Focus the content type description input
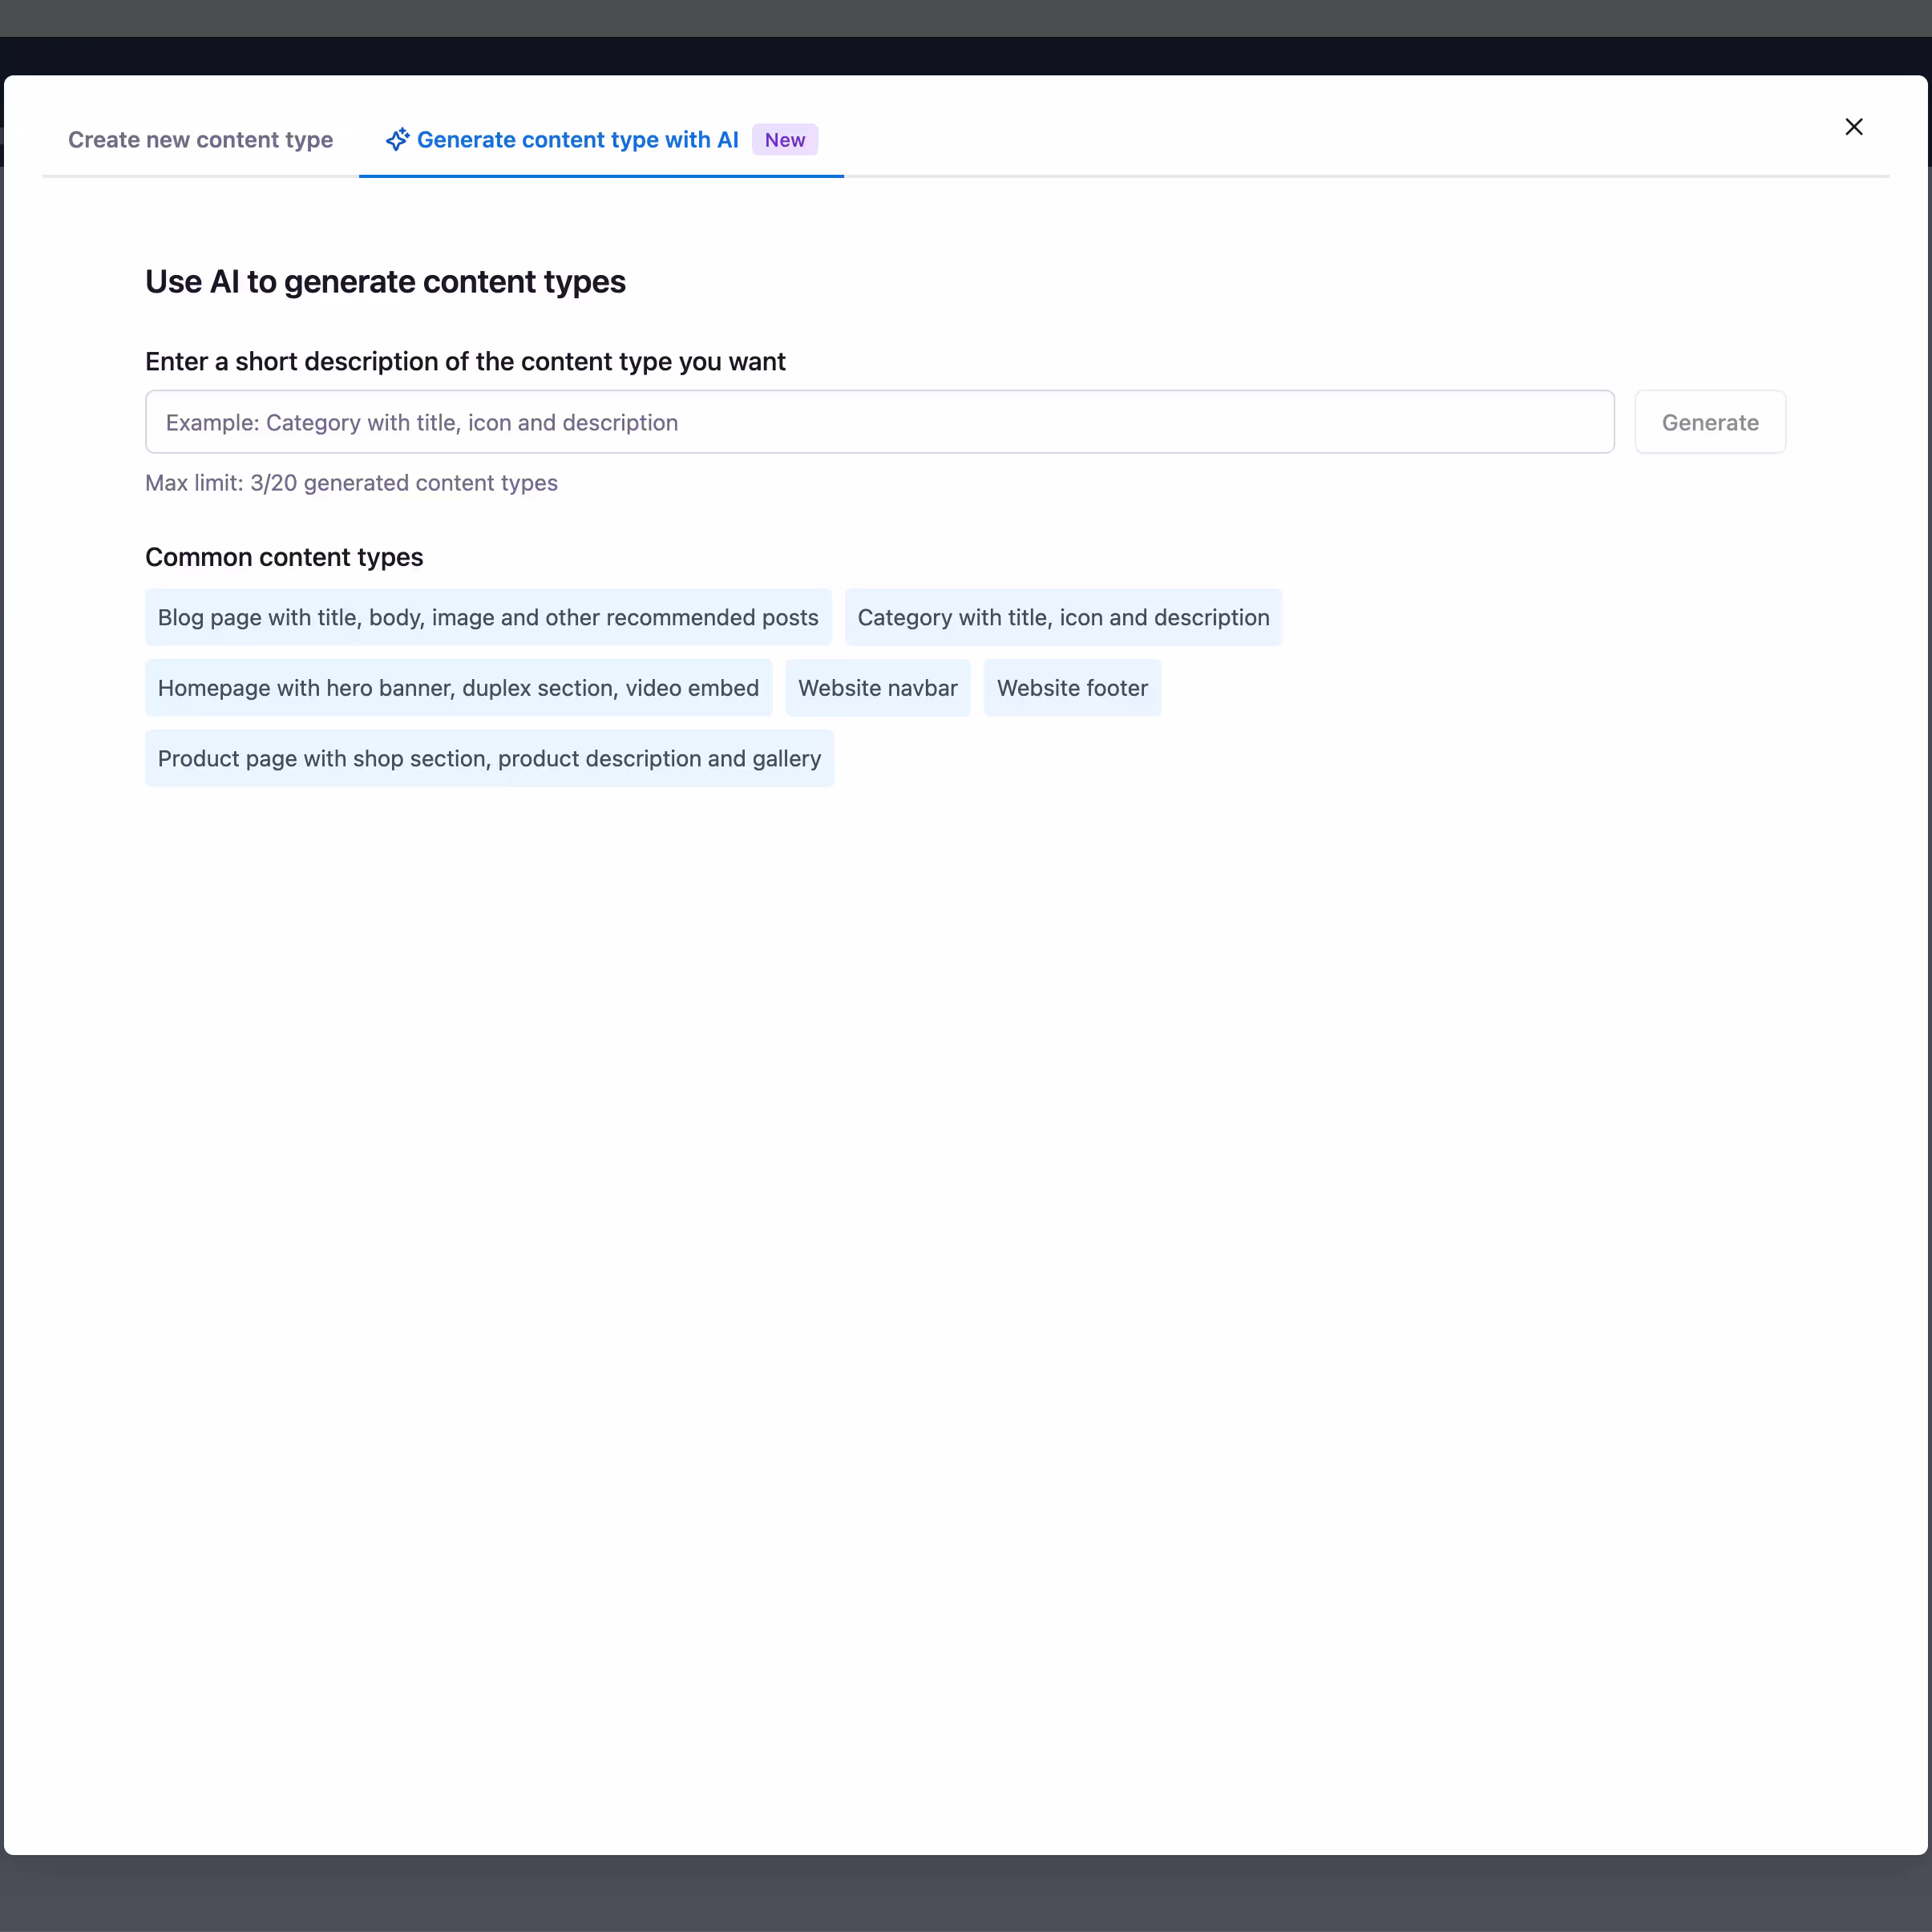The image size is (1932, 1932). (879, 422)
